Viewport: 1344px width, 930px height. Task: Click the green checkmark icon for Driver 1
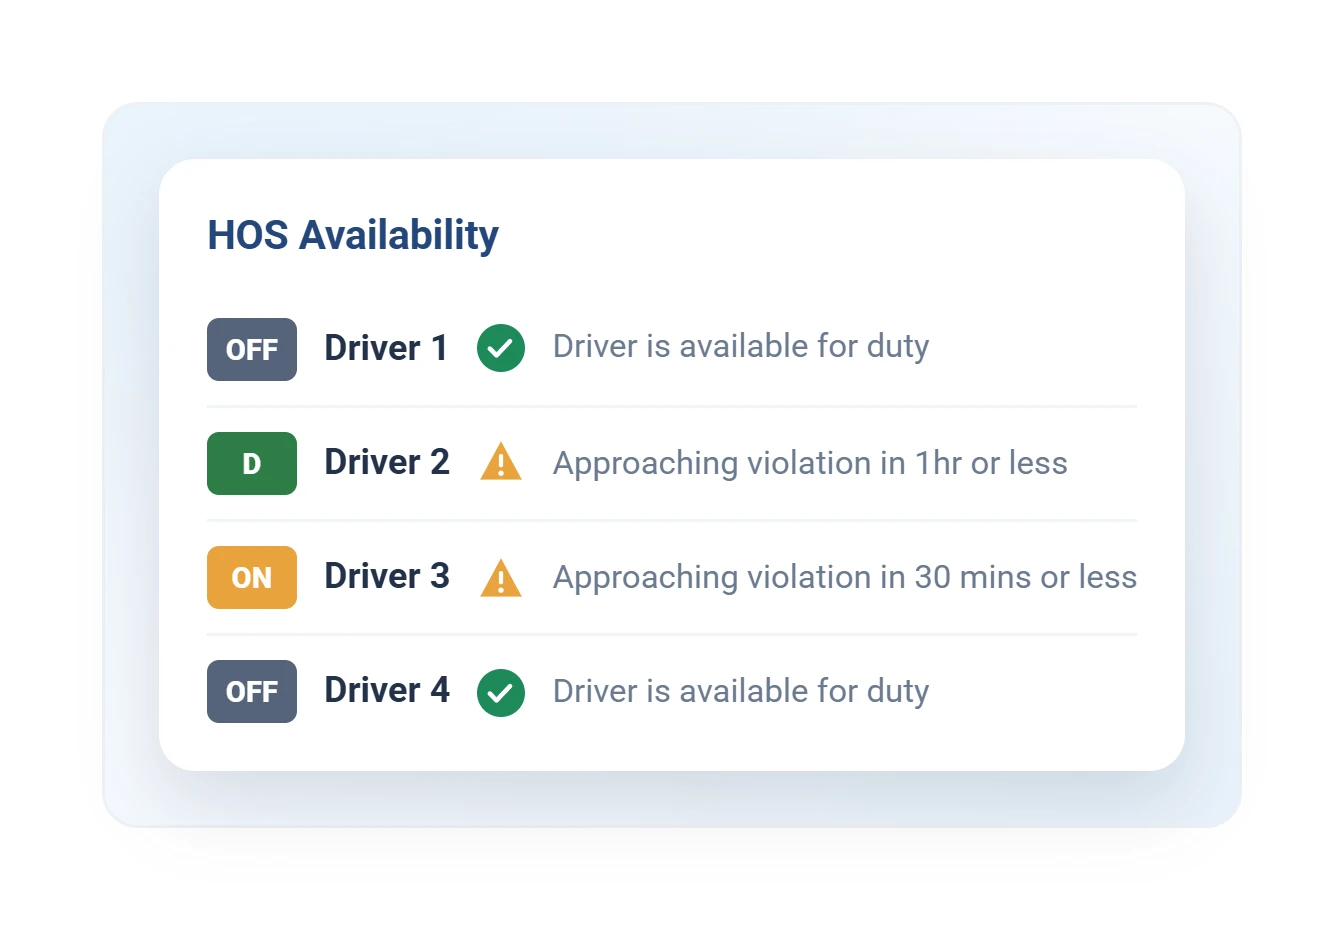coord(501,348)
